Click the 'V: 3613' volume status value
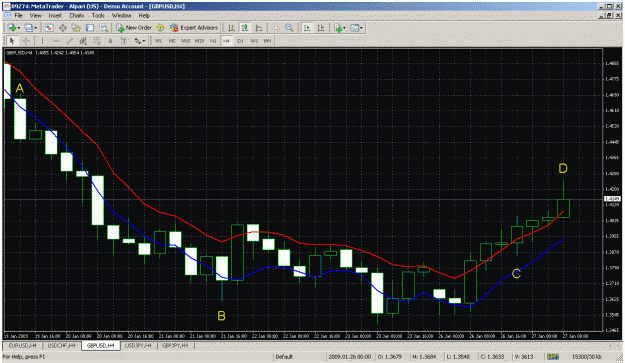Screen dimensions: 625x363 coord(523,357)
